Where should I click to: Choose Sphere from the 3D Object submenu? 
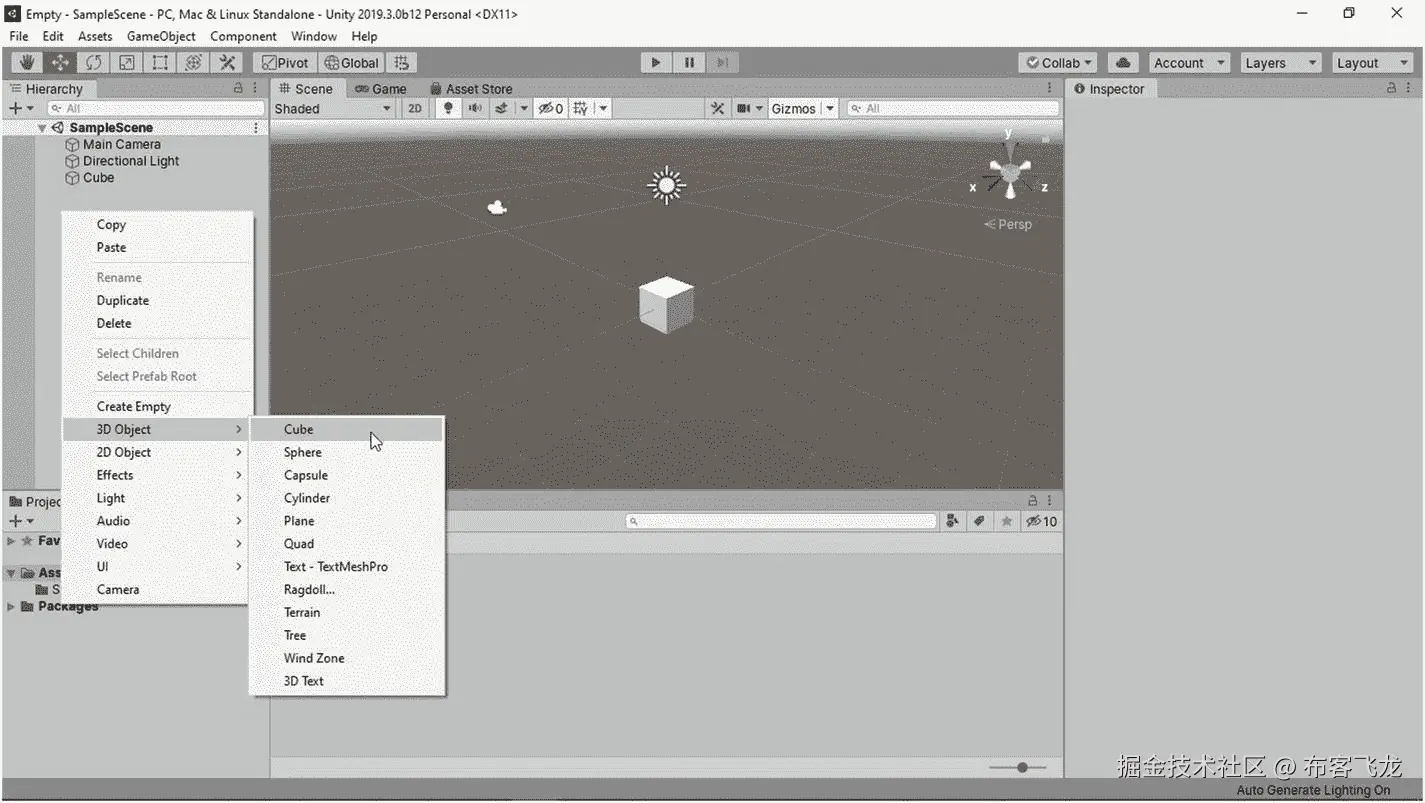(346, 452)
